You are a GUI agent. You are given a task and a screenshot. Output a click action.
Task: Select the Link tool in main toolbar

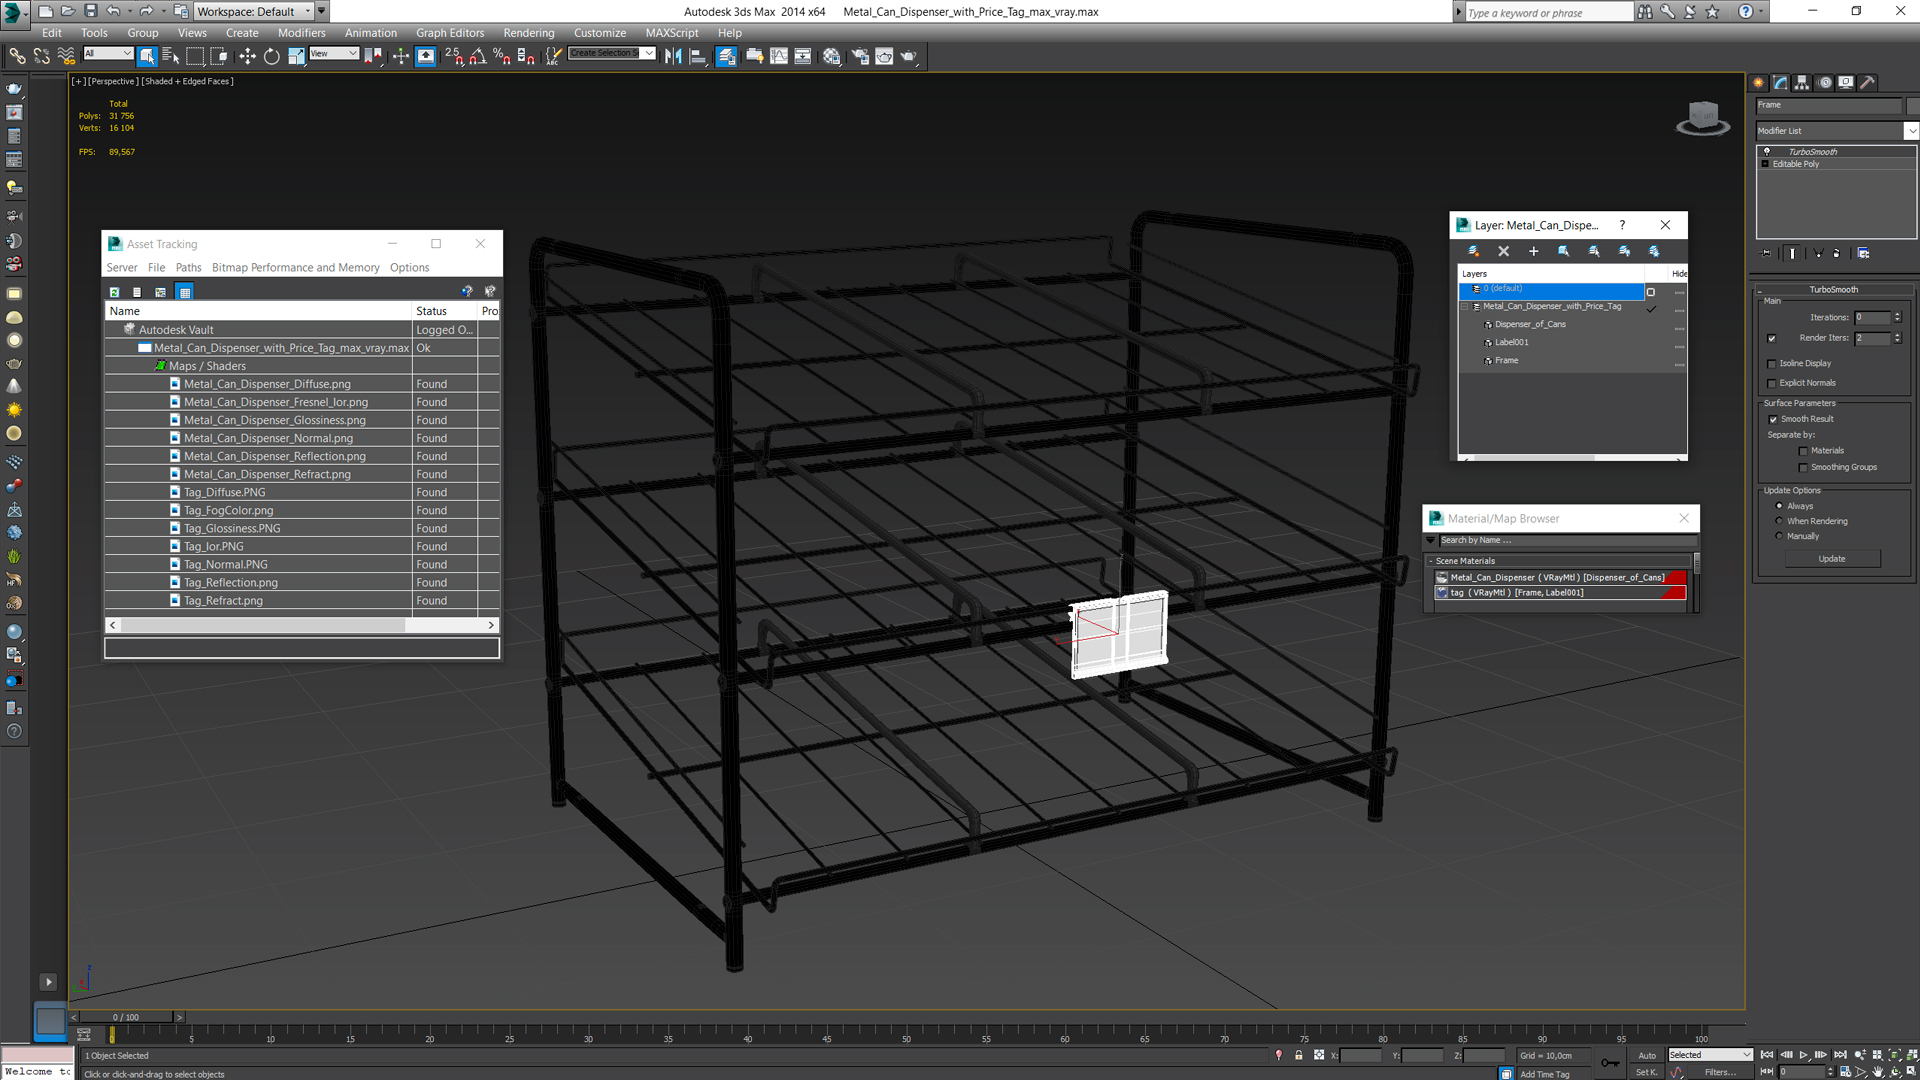(x=17, y=56)
